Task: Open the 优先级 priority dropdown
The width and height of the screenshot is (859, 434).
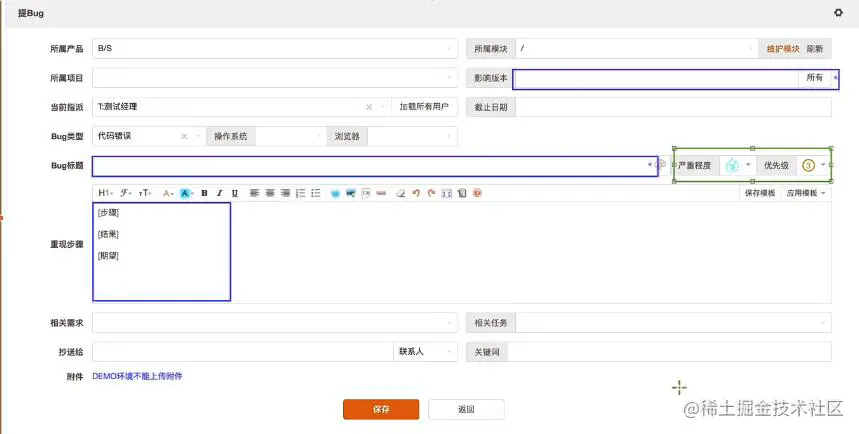Action: 814,165
